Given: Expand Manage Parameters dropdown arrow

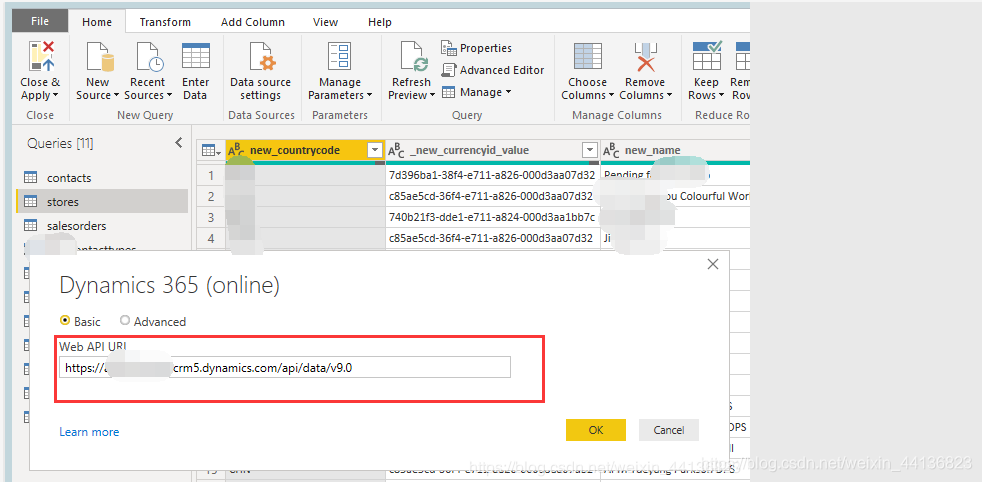Looking at the screenshot, I should coord(369,95).
